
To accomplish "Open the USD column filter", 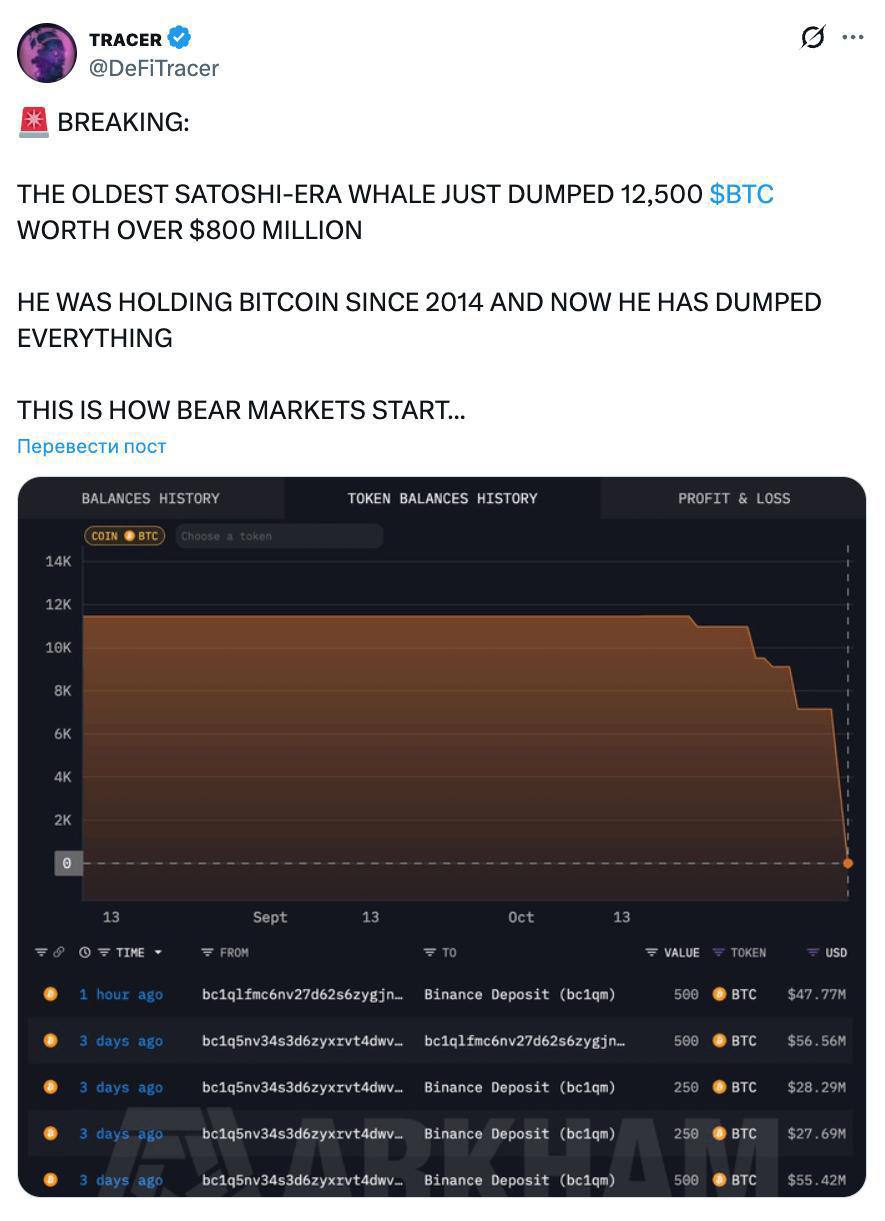I will click(x=813, y=953).
